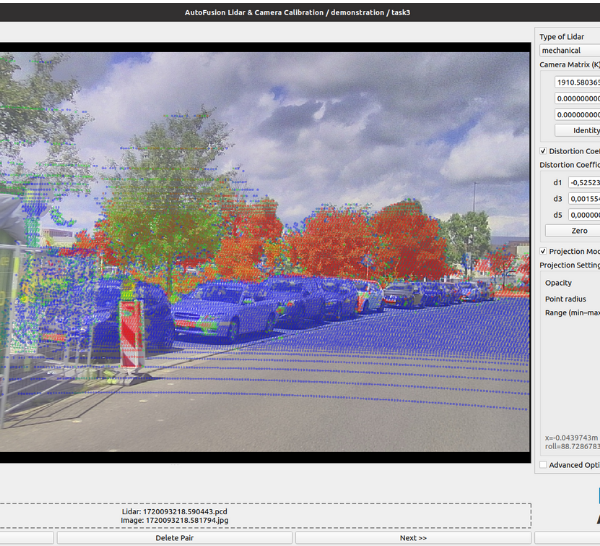This screenshot has height=546, width=600.
Task: Go to next pair with Next >>
Action: (412, 538)
